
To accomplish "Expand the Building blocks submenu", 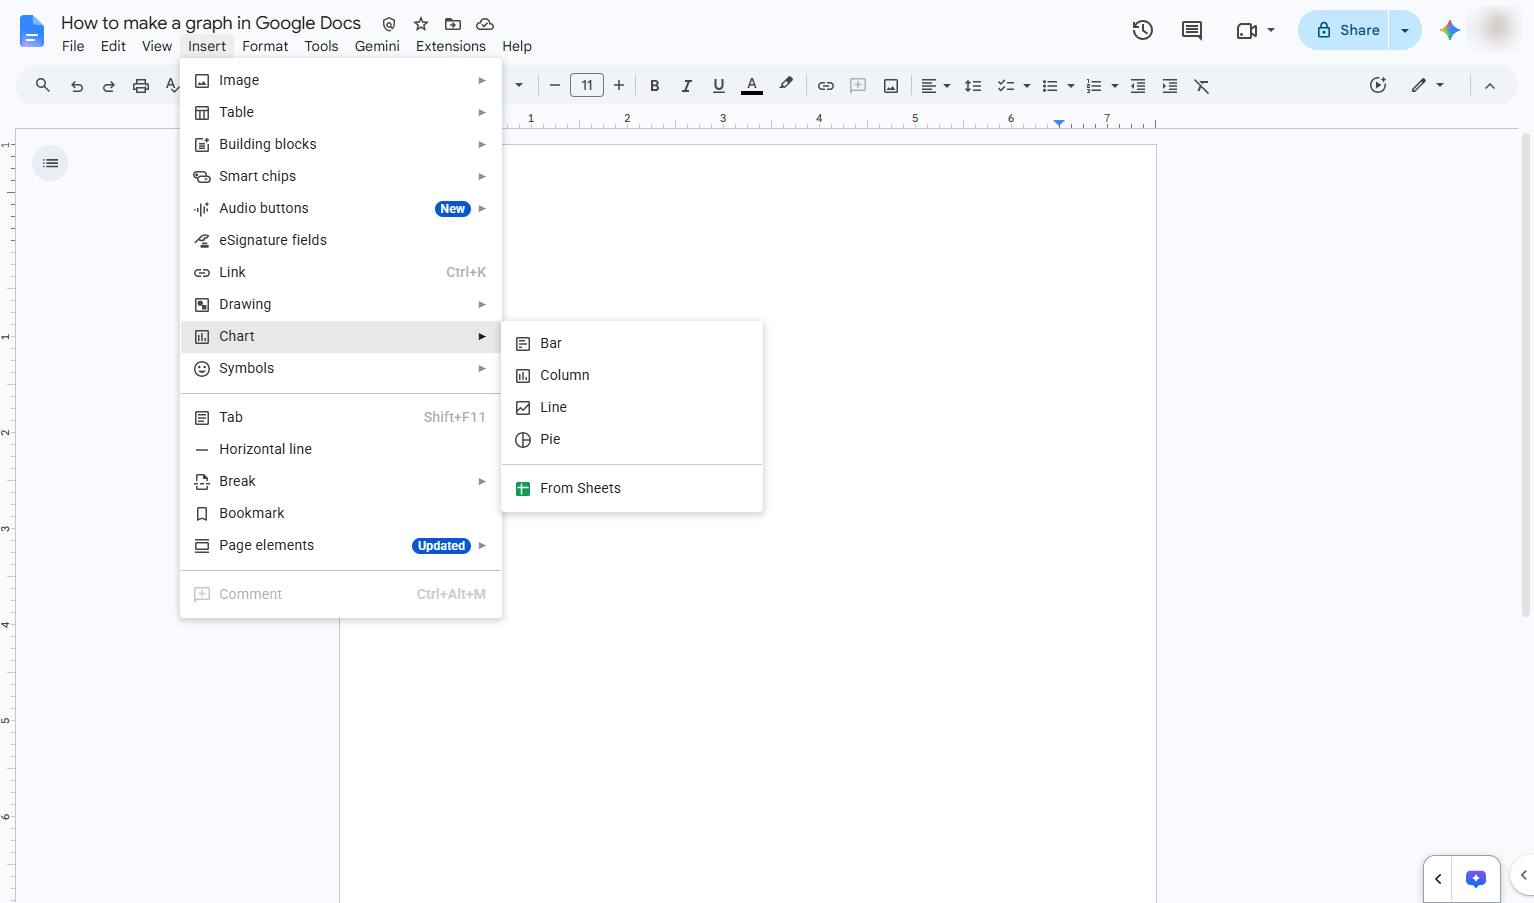I will coord(341,144).
